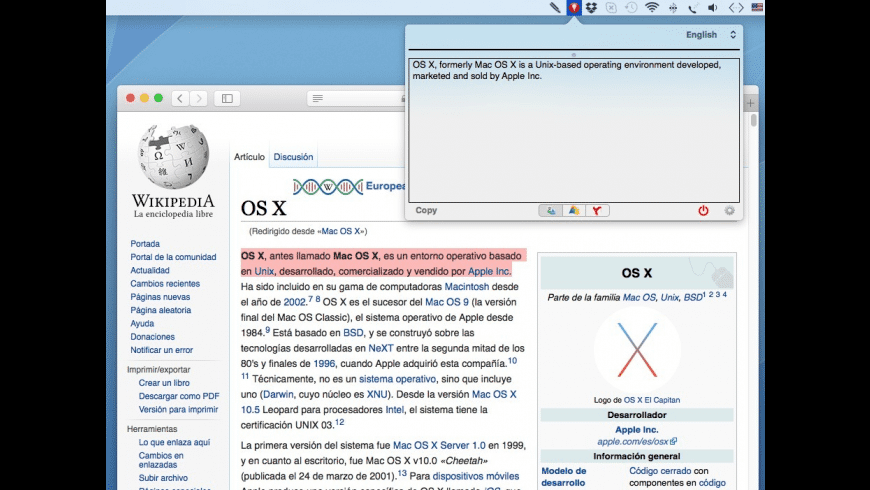Open translator settings gear
The image size is (870, 490).
[x=729, y=210]
